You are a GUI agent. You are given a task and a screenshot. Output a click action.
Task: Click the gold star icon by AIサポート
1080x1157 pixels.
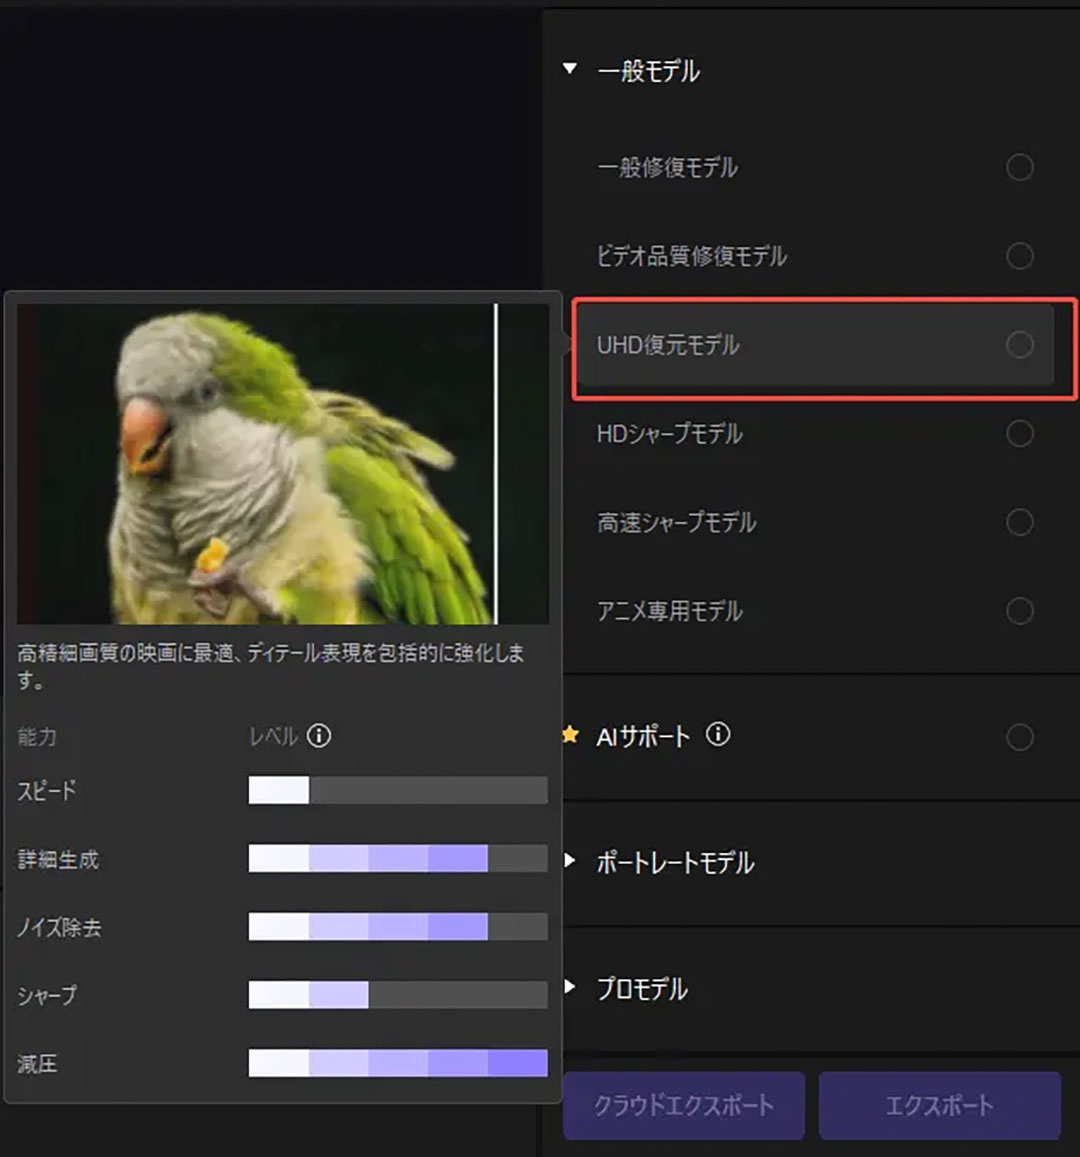pos(570,736)
